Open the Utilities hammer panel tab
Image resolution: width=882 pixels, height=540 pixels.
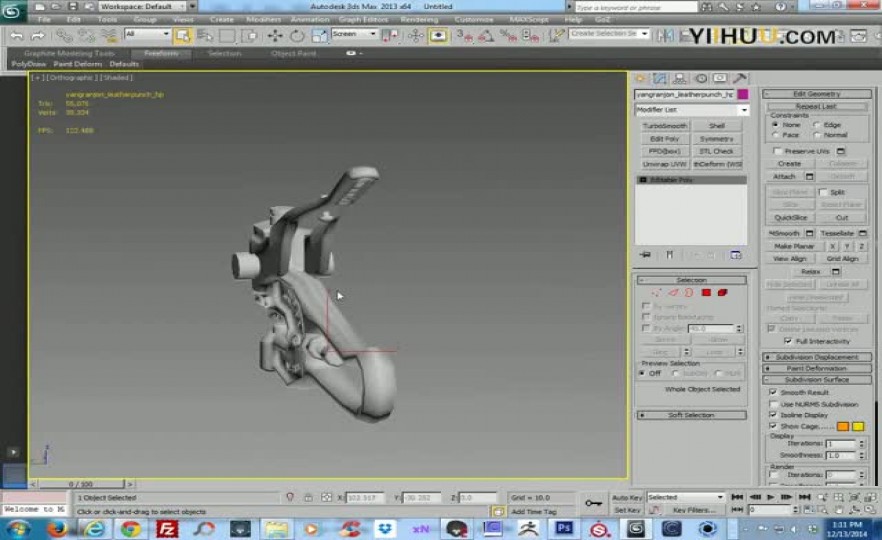pos(740,78)
